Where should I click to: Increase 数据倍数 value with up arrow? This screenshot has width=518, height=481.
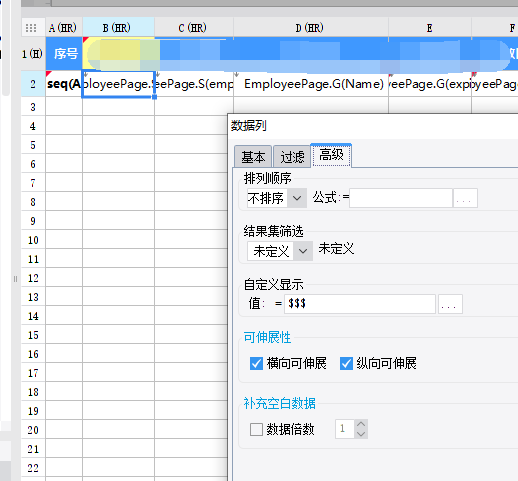pos(361,424)
